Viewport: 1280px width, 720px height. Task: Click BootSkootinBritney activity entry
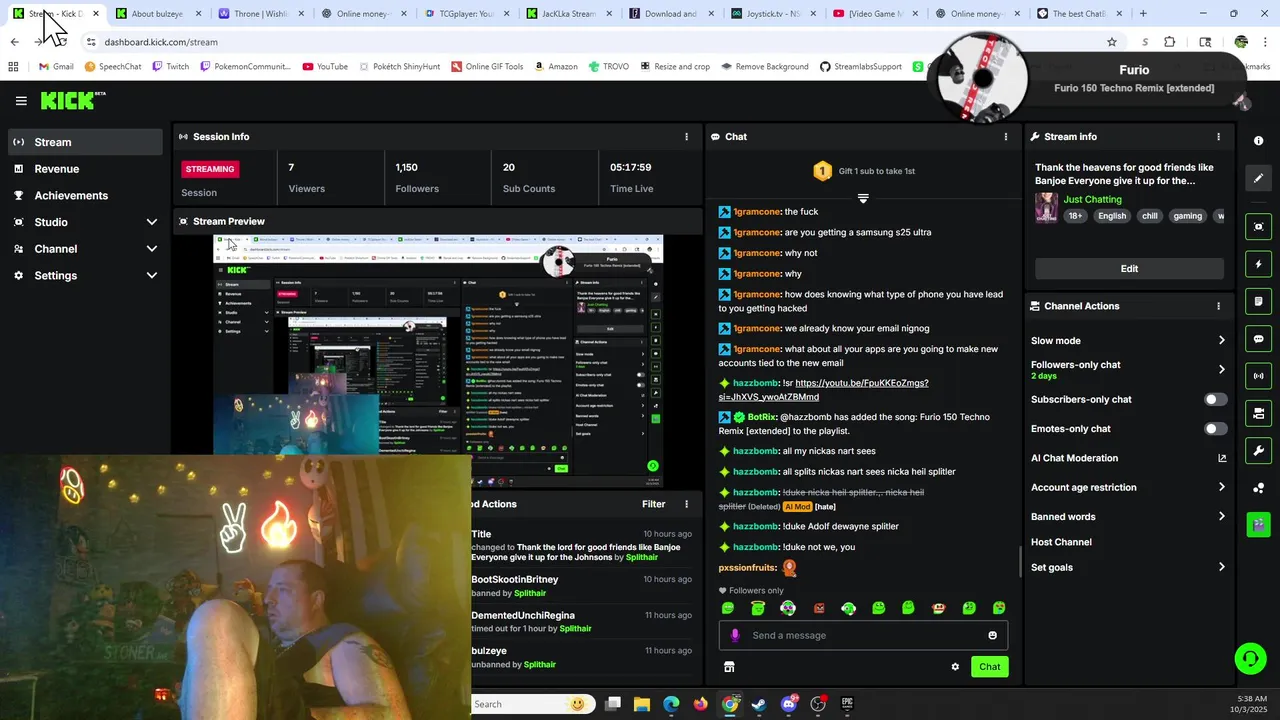581,585
